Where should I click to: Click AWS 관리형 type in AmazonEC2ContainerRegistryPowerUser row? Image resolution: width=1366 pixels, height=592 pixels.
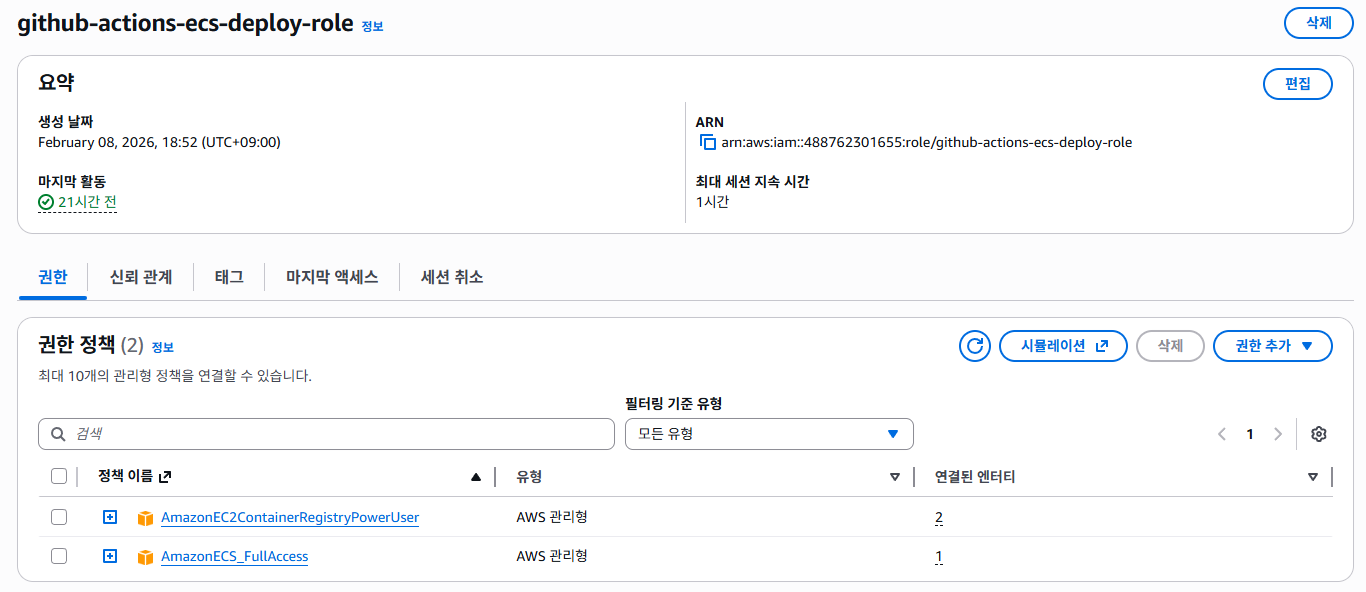pyautogui.click(x=551, y=517)
